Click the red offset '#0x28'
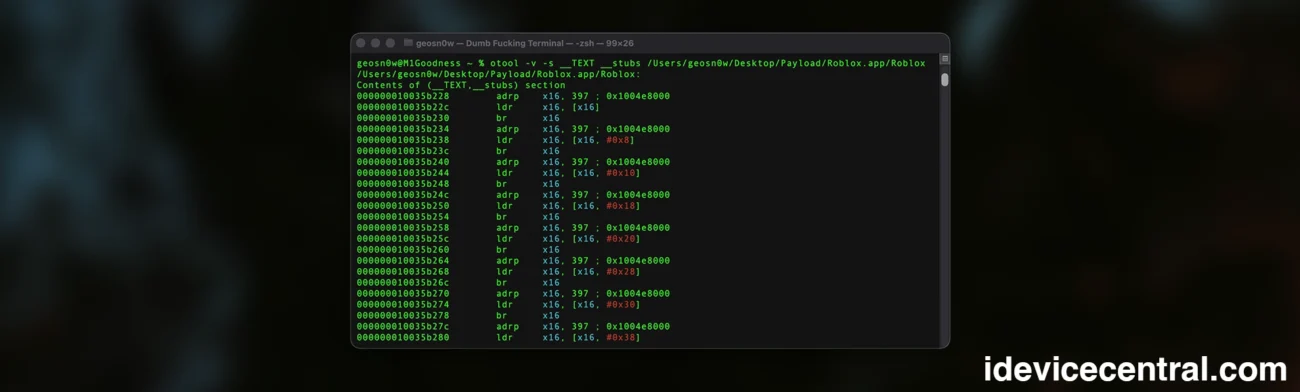This screenshot has height=392, width=1300. 621,272
